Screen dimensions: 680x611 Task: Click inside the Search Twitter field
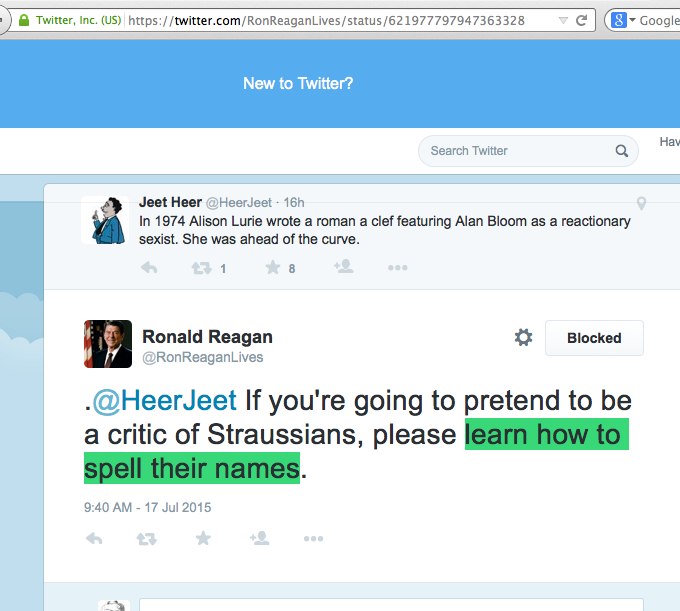(x=528, y=151)
